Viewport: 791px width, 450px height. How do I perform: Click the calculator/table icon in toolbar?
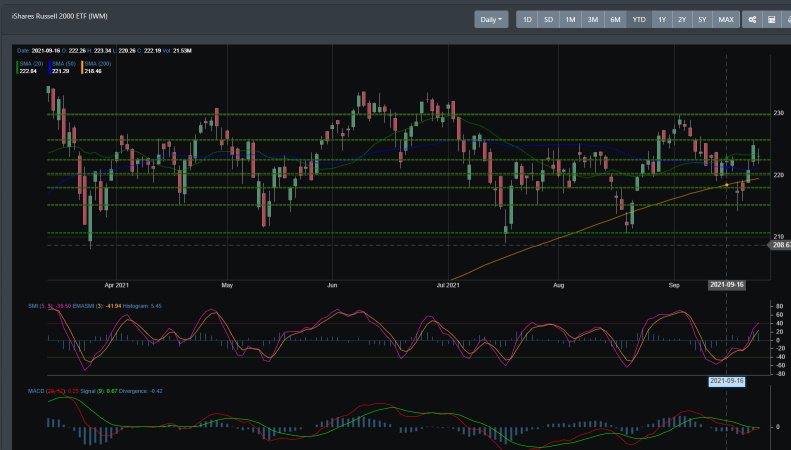click(x=771, y=20)
